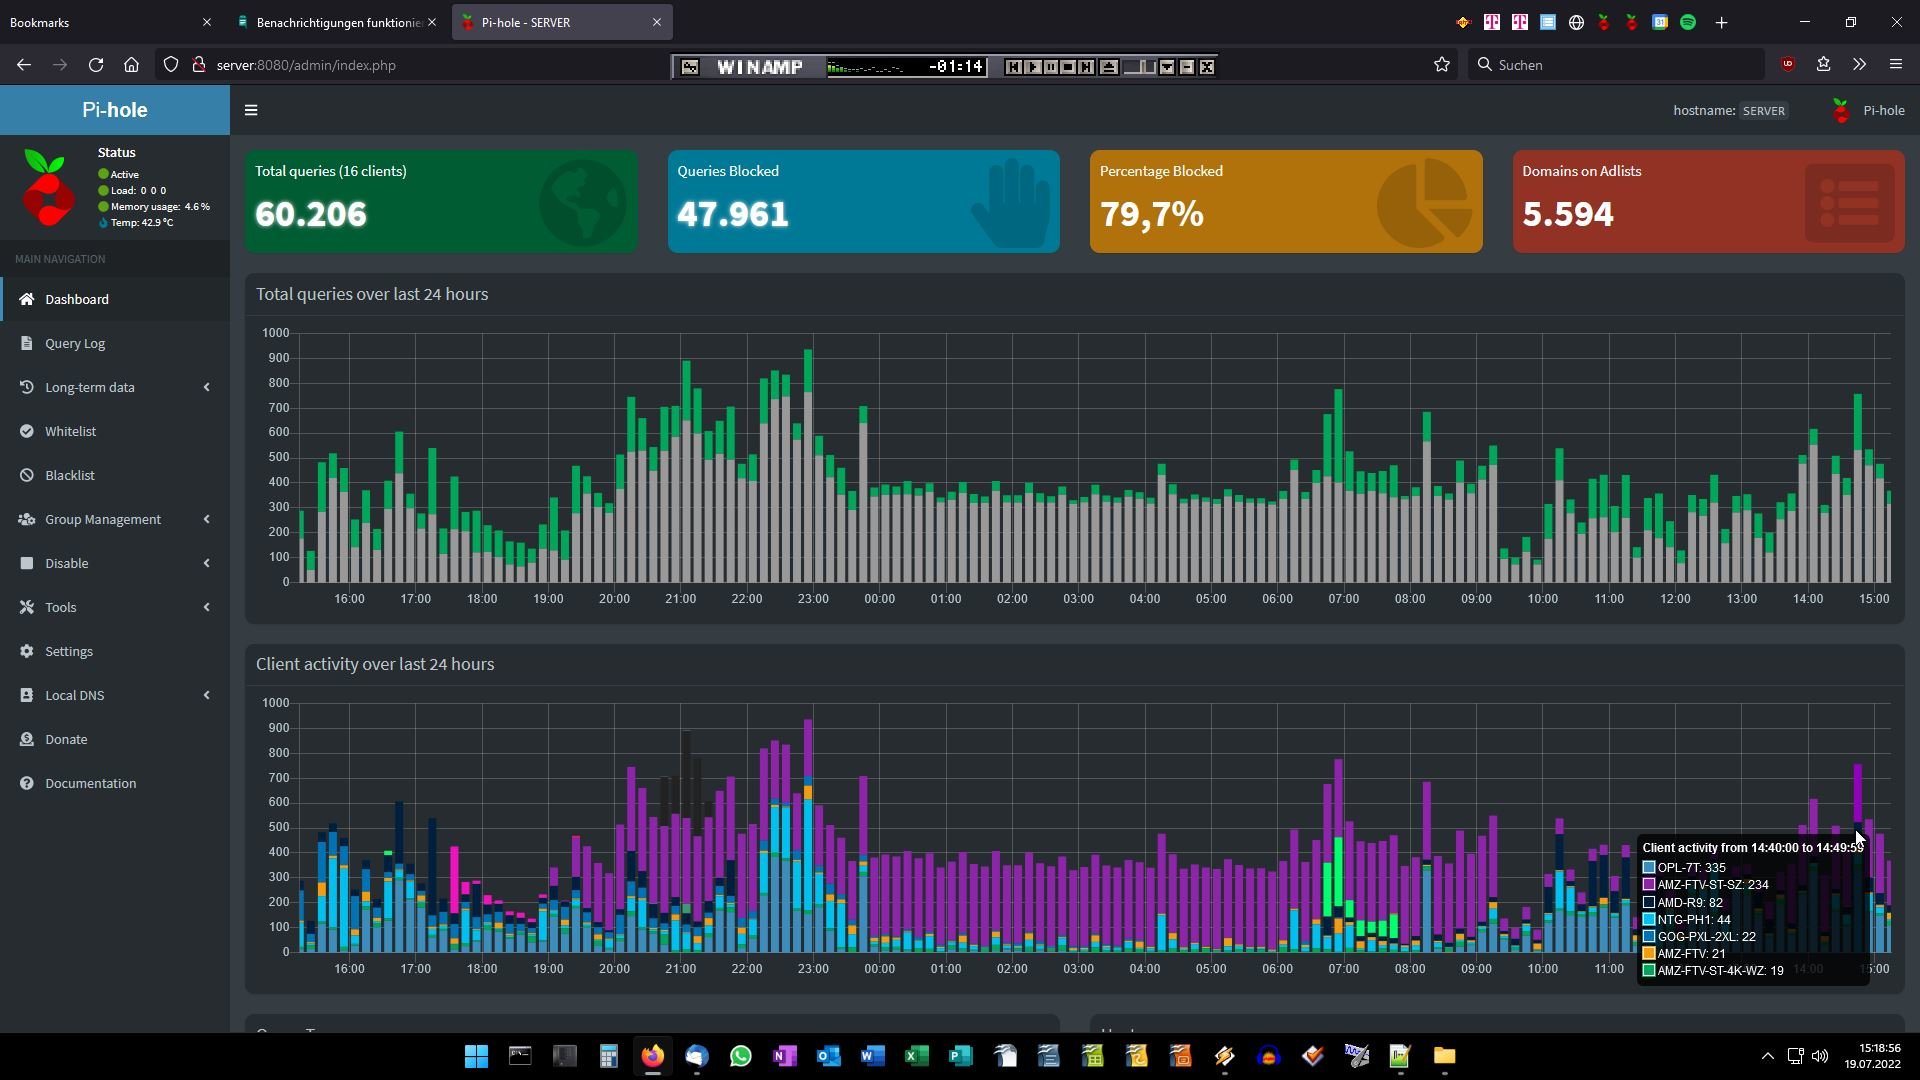
Task: Open File Explorer folder from the taskbar
Action: coord(1444,1056)
